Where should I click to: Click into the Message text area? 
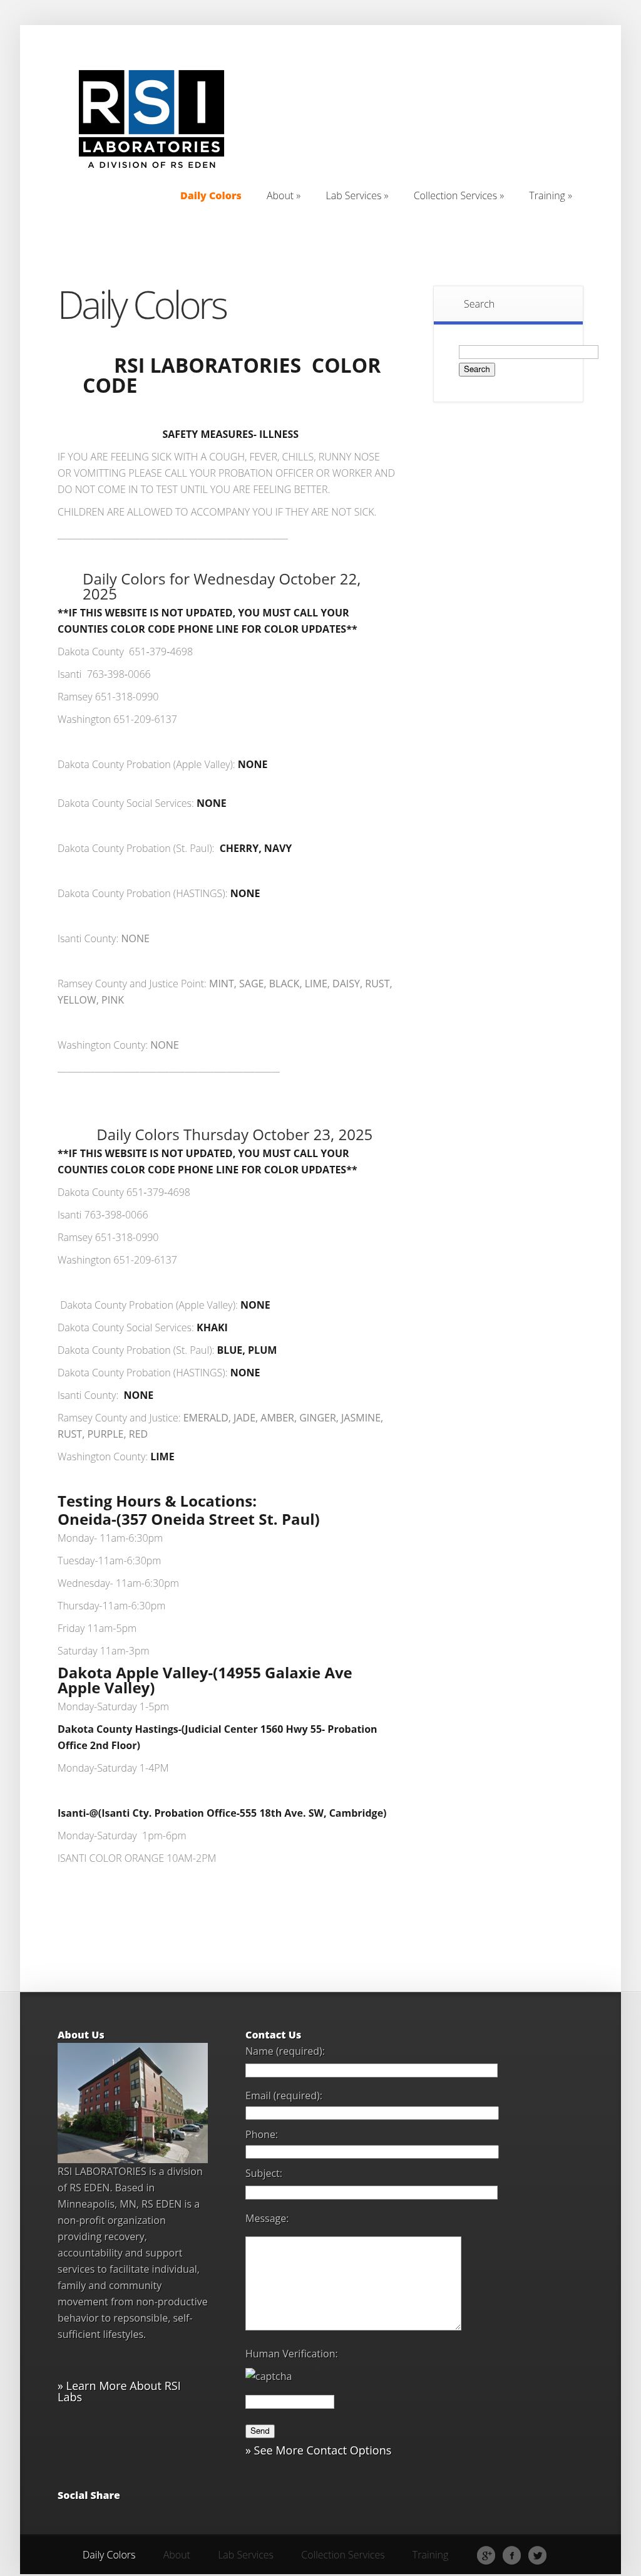click(x=353, y=2283)
